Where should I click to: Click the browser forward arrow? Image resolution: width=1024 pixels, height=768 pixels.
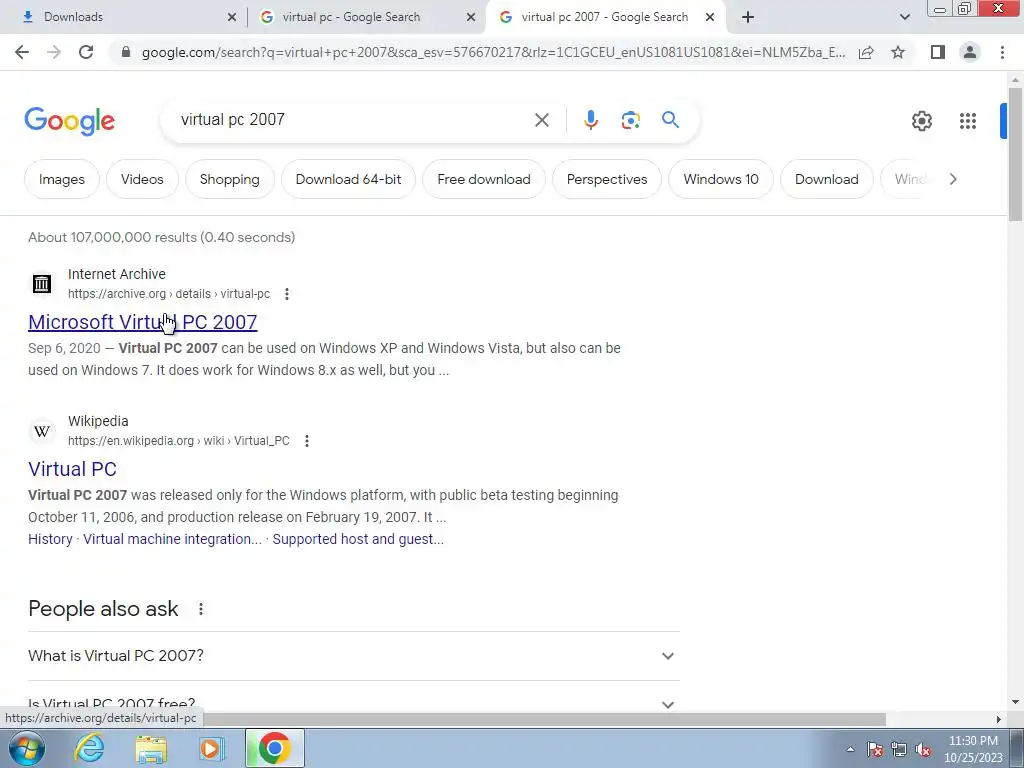point(54,52)
